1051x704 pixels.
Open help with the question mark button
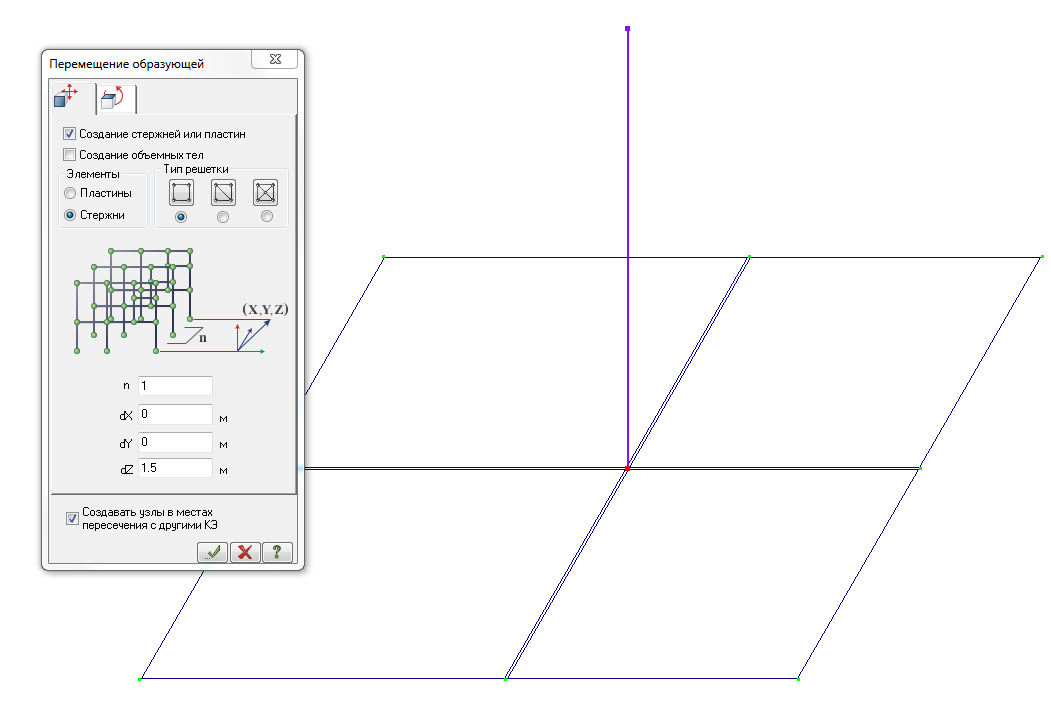pyautogui.click(x=277, y=552)
